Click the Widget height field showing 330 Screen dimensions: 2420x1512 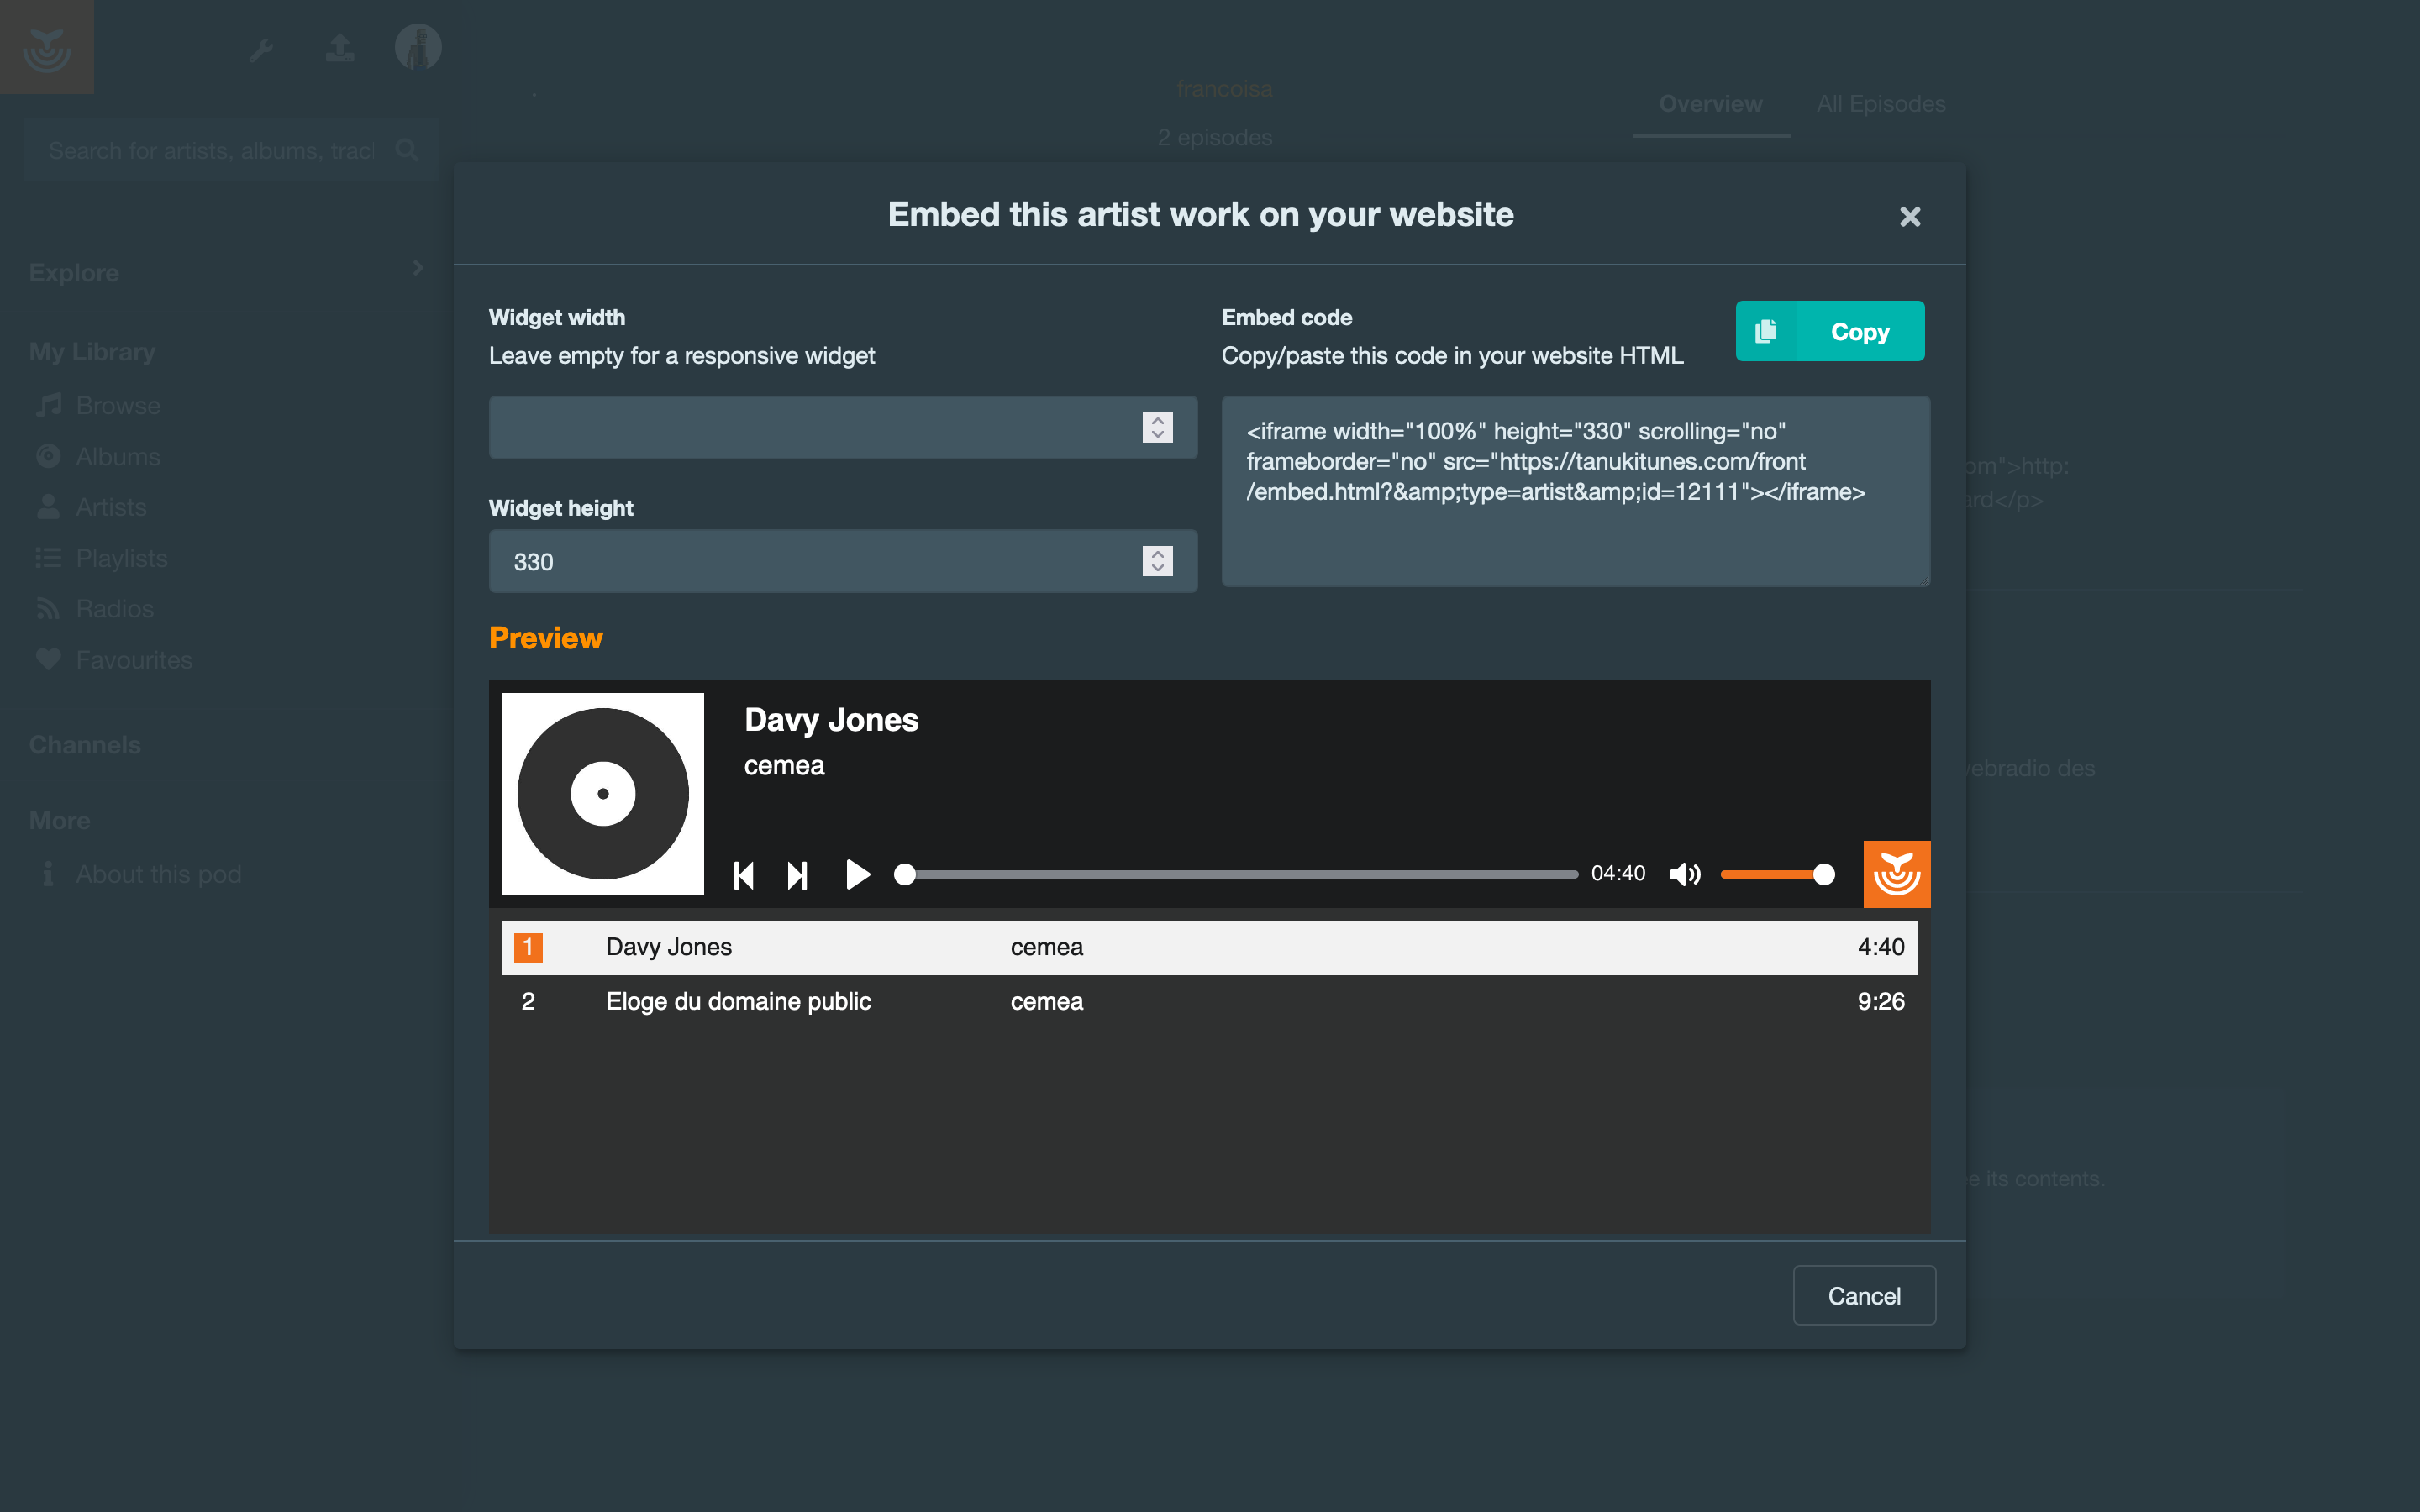tap(842, 561)
